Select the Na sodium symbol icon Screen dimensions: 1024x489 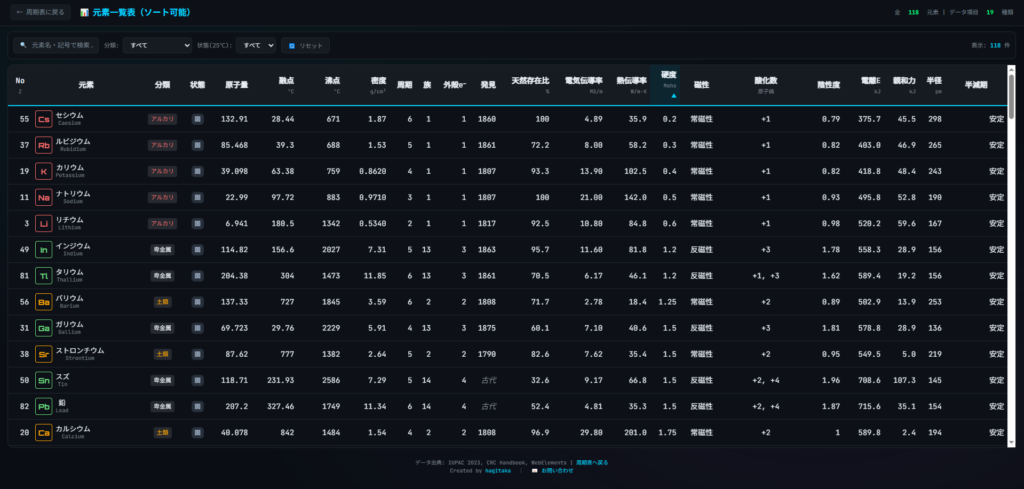pos(43,198)
